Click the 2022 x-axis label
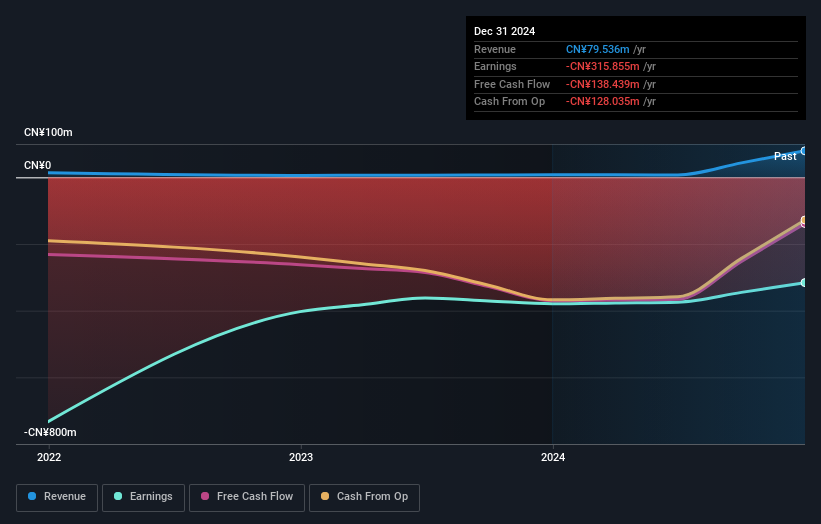This screenshot has height=524, width=821. pyautogui.click(x=49, y=458)
